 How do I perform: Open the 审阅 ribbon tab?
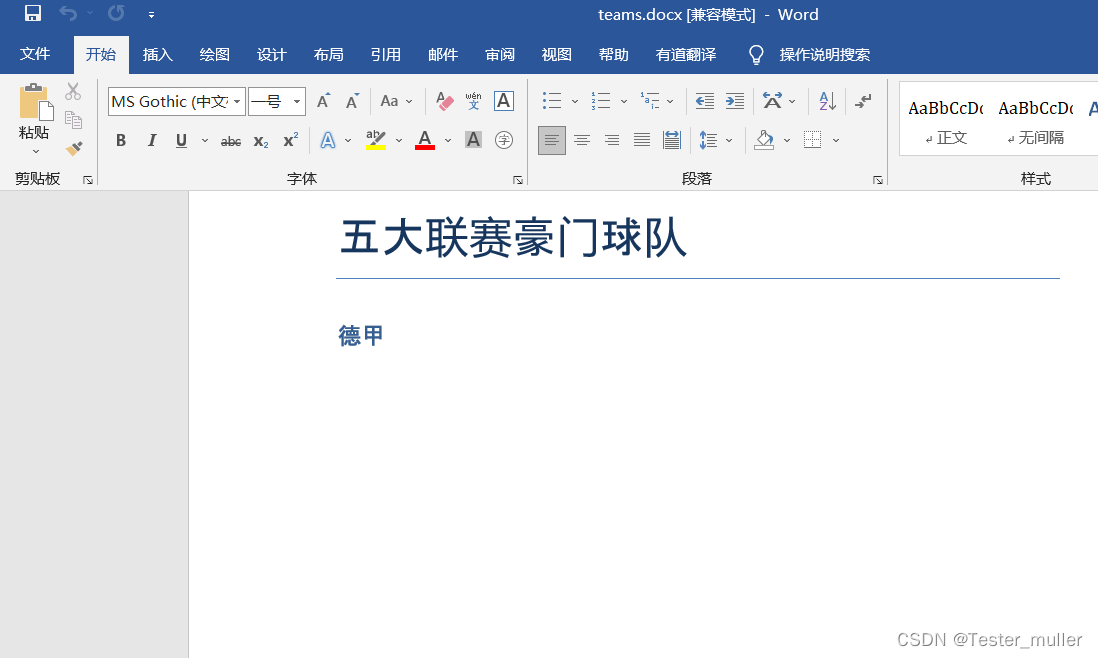[499, 55]
